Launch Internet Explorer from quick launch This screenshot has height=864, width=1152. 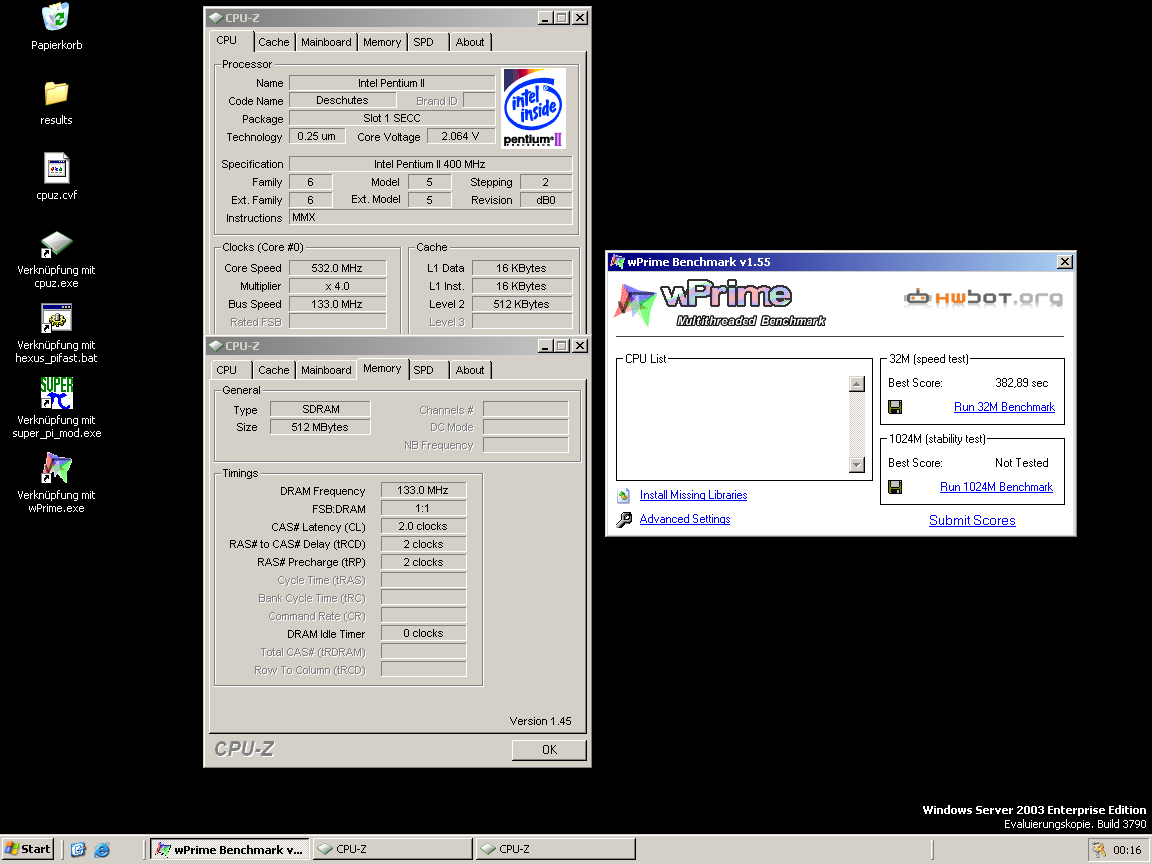coord(102,849)
